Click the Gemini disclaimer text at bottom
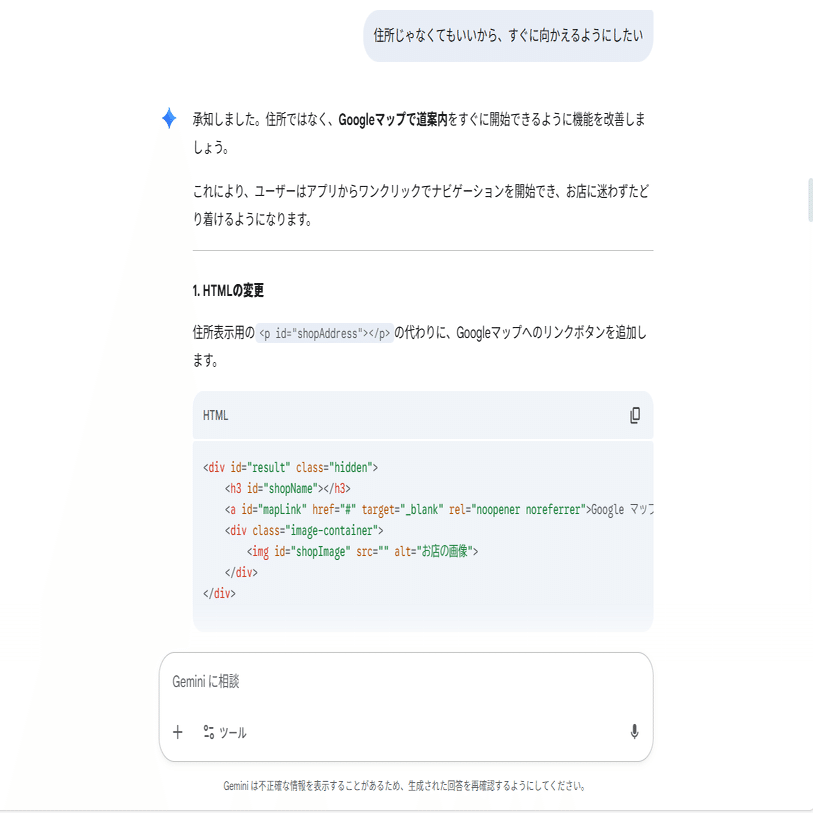 405,786
